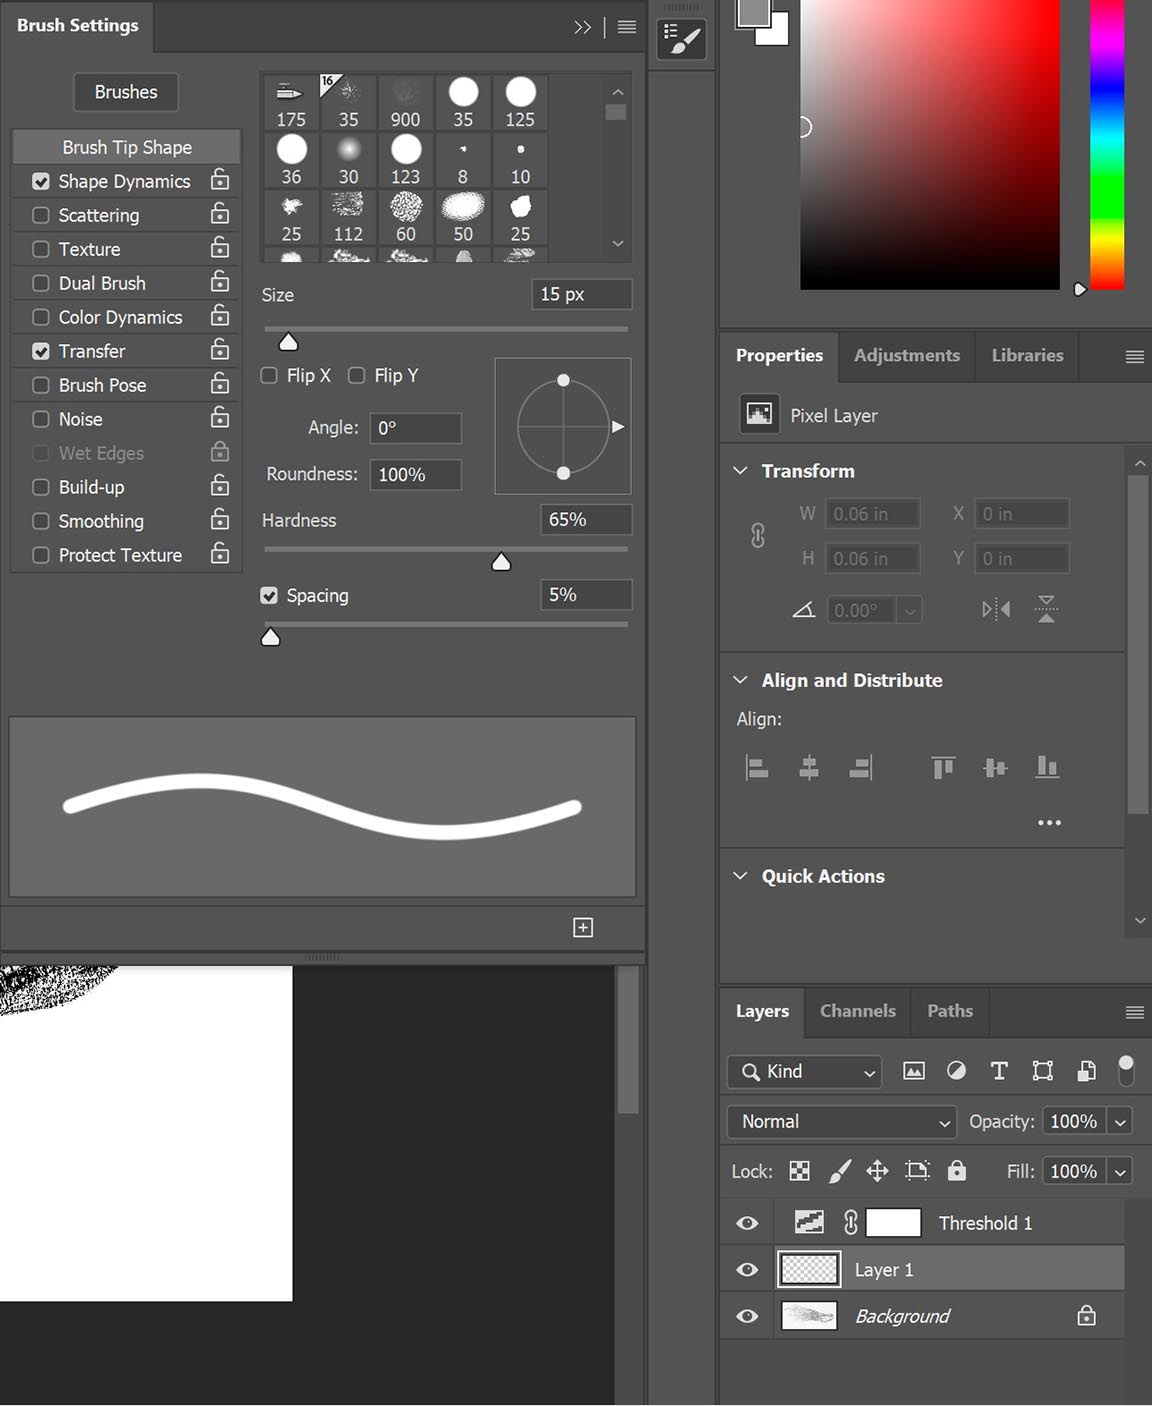This screenshot has width=1152, height=1406.
Task: Click lock image pixels brush icon
Action: [840, 1171]
